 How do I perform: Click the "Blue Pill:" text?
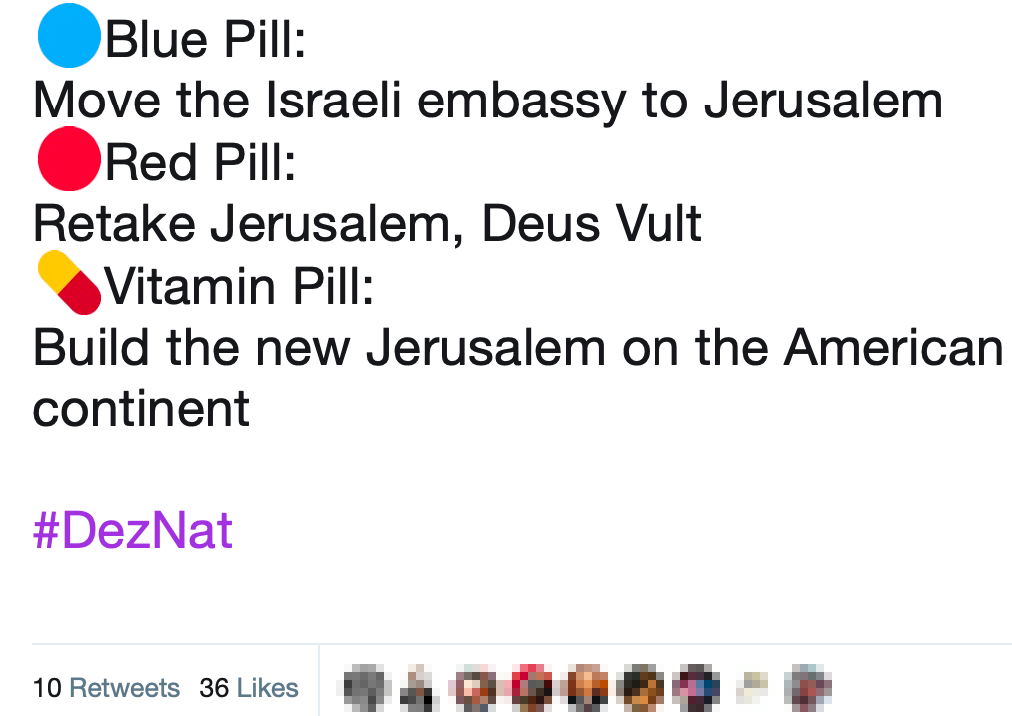click(205, 39)
